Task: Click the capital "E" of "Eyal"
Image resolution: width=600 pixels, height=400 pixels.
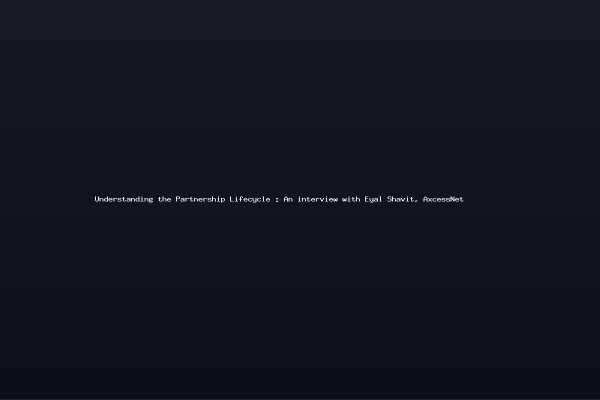Action: point(367,199)
